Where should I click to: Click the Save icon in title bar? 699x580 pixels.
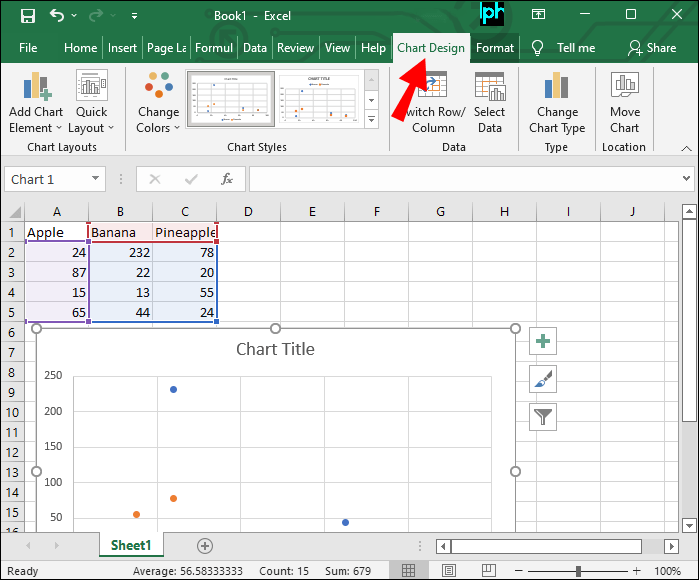27,16
